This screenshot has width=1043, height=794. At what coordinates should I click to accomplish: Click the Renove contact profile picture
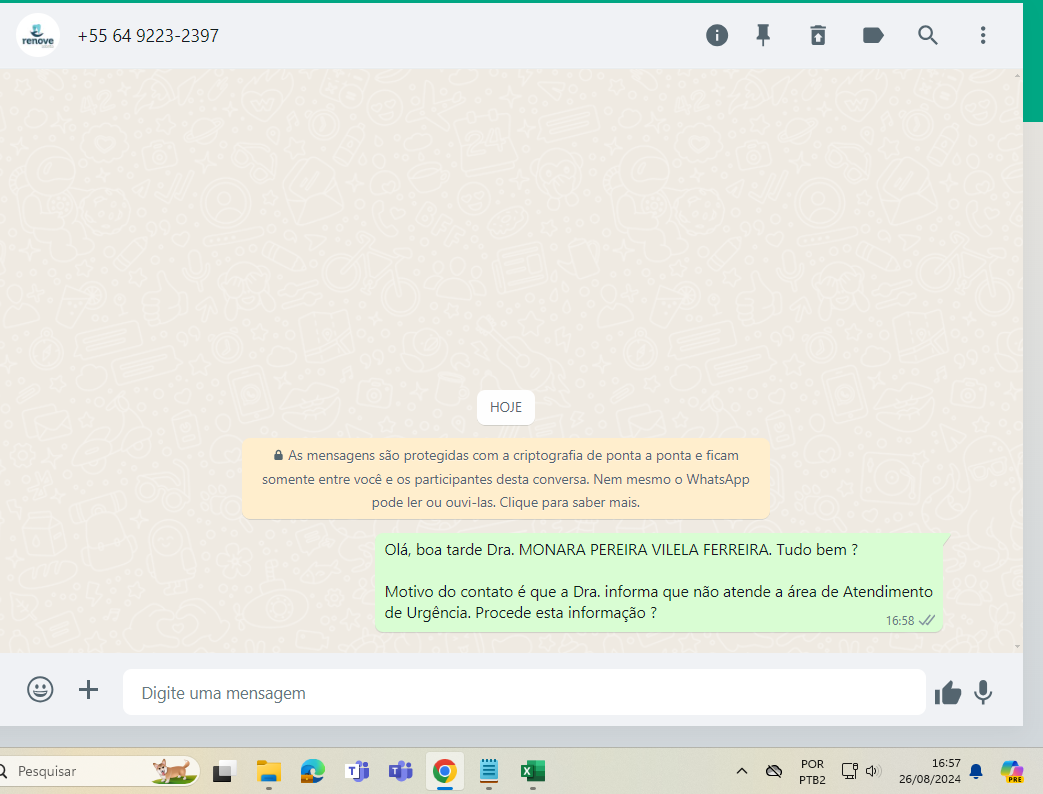point(38,35)
